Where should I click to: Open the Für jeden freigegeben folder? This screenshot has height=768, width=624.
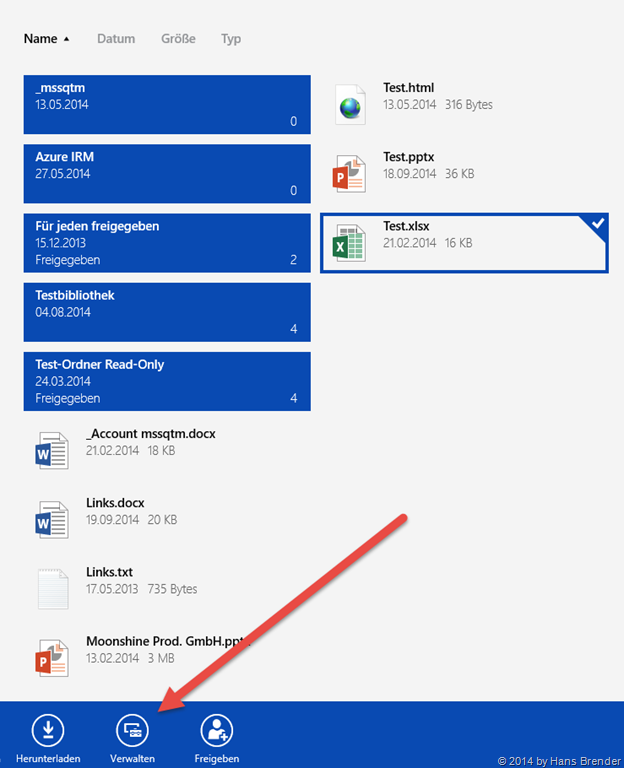(x=166, y=243)
